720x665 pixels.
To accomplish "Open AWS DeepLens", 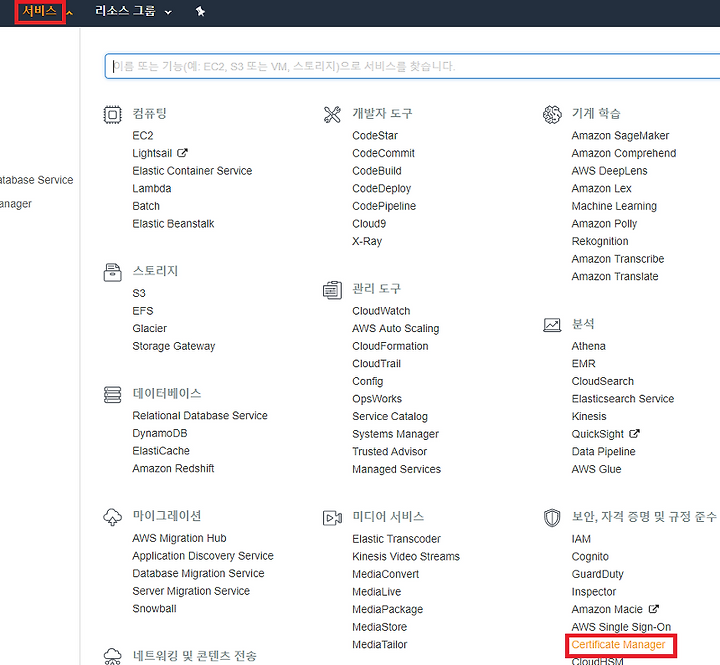I will pyautogui.click(x=609, y=171).
